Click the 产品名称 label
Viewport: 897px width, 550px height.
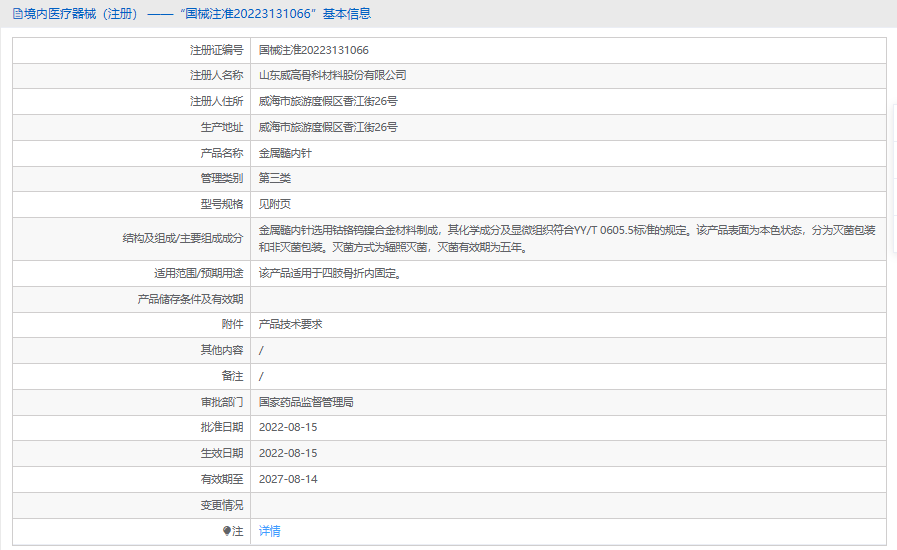pyautogui.click(x=222, y=153)
